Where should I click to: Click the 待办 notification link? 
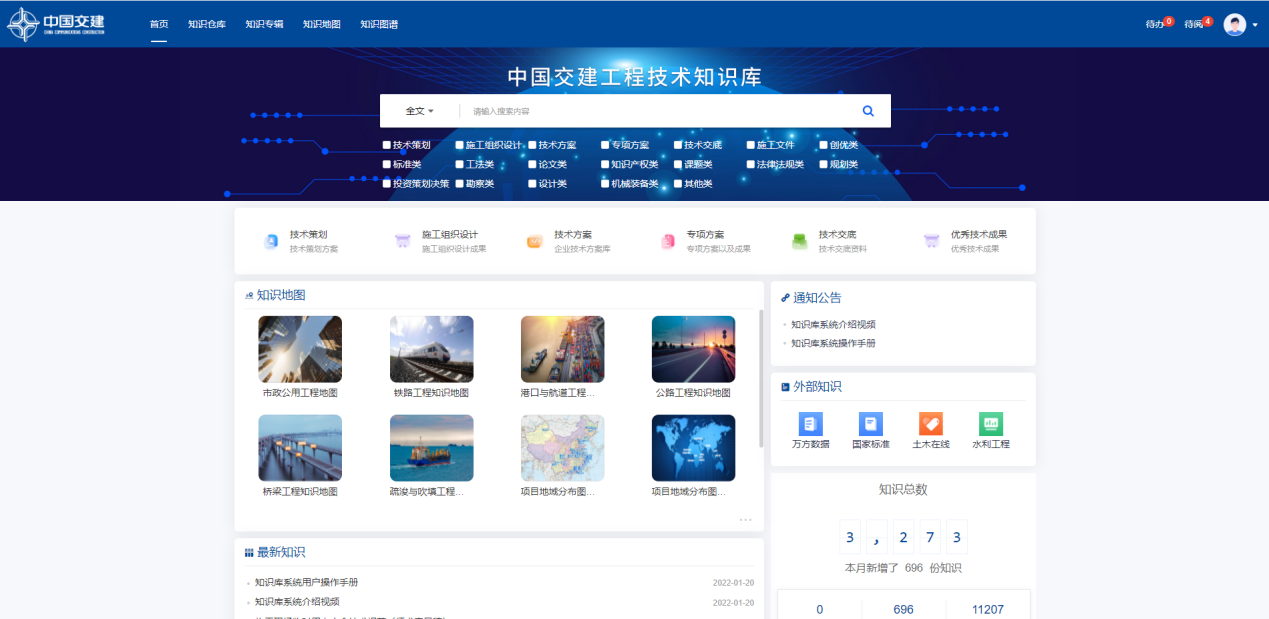(x=1155, y=24)
